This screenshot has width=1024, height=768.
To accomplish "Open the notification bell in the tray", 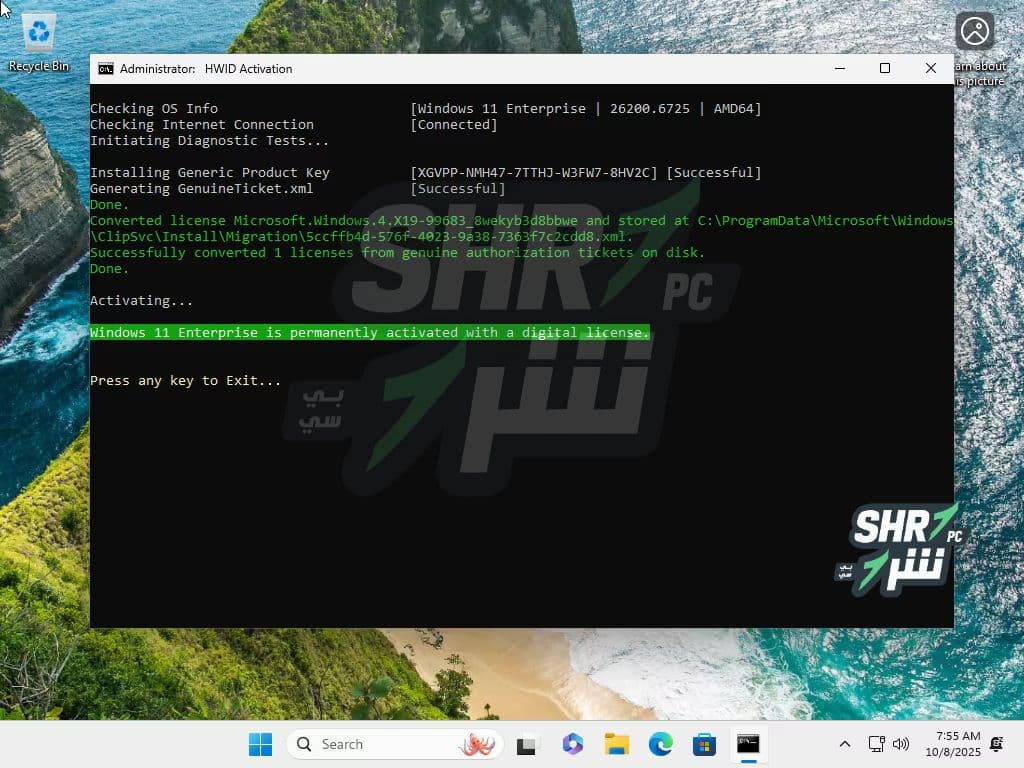I will 996,744.
